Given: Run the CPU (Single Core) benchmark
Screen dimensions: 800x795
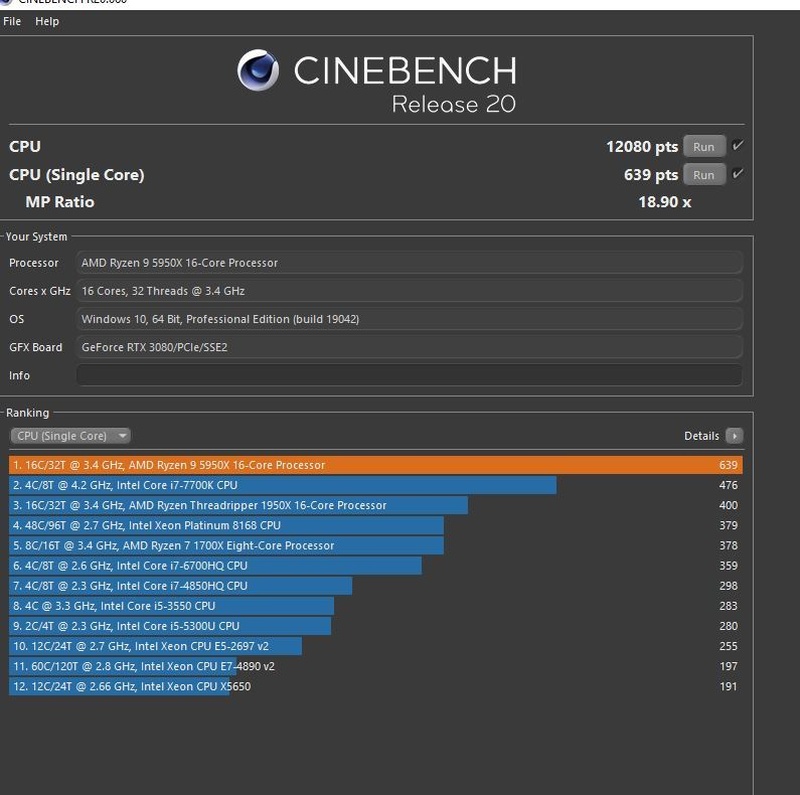Looking at the screenshot, I should pyautogui.click(x=704, y=175).
